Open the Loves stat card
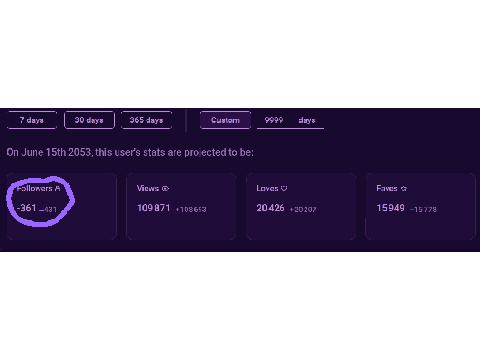Image resolution: width=480 pixels, height=360 pixels. coord(301,206)
